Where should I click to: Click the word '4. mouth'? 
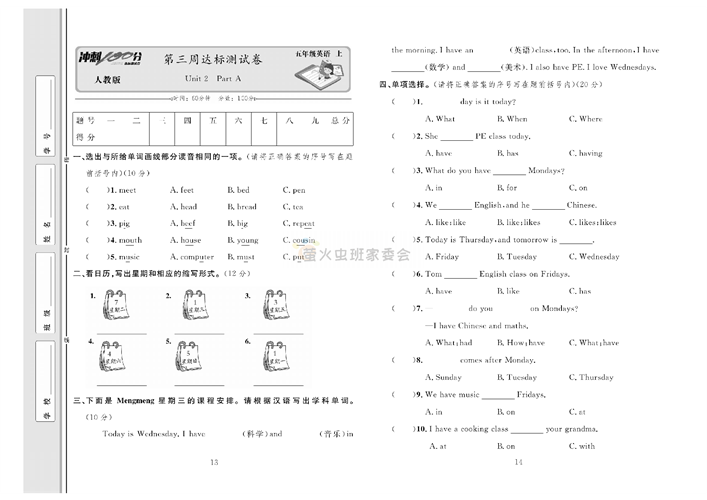124,240
